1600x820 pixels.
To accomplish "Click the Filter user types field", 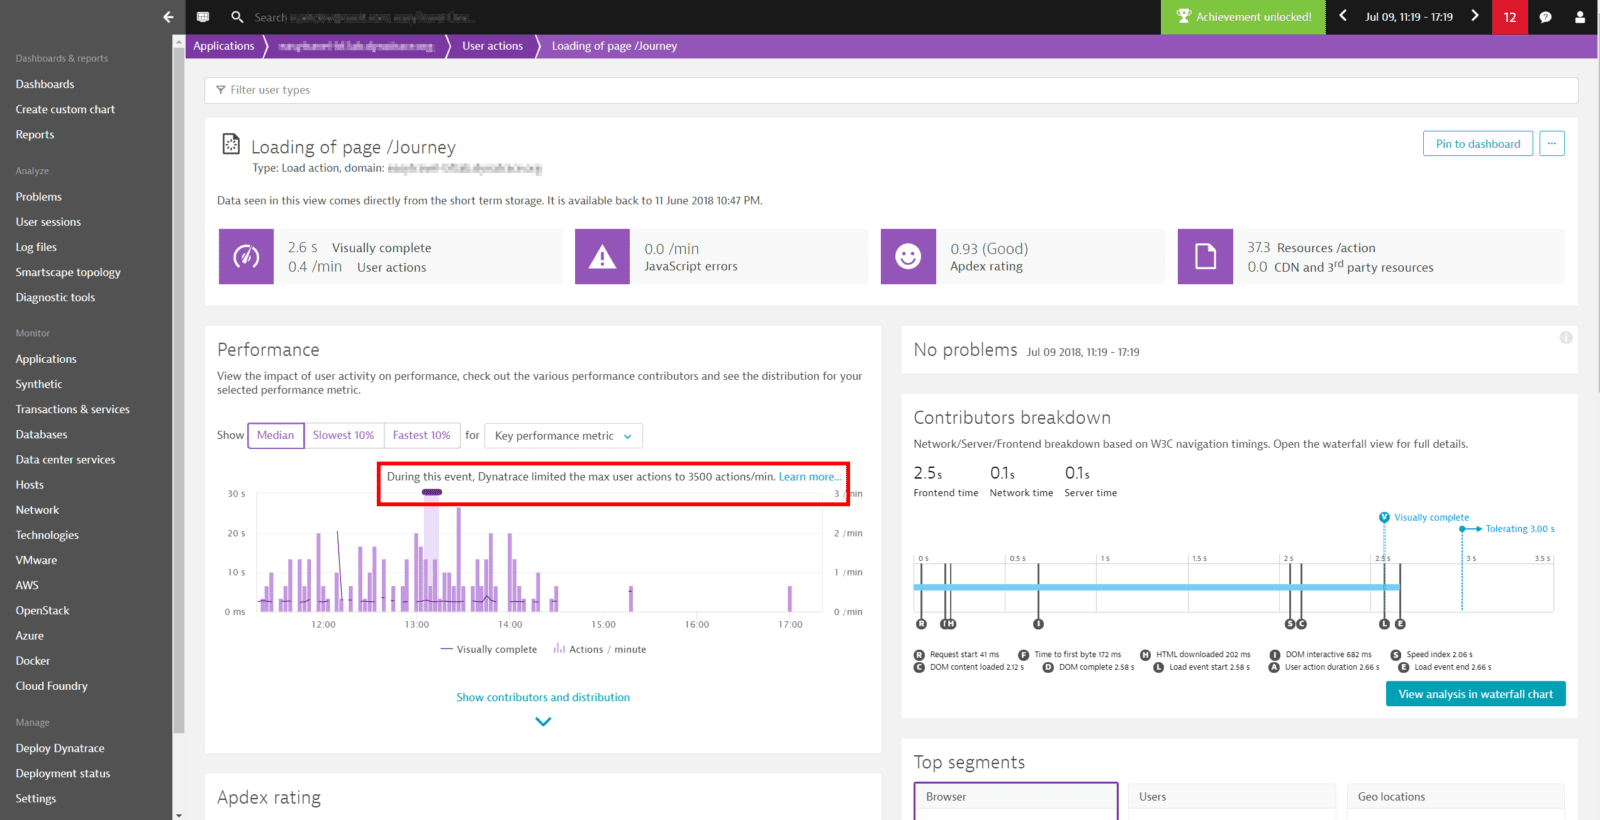I will 890,90.
